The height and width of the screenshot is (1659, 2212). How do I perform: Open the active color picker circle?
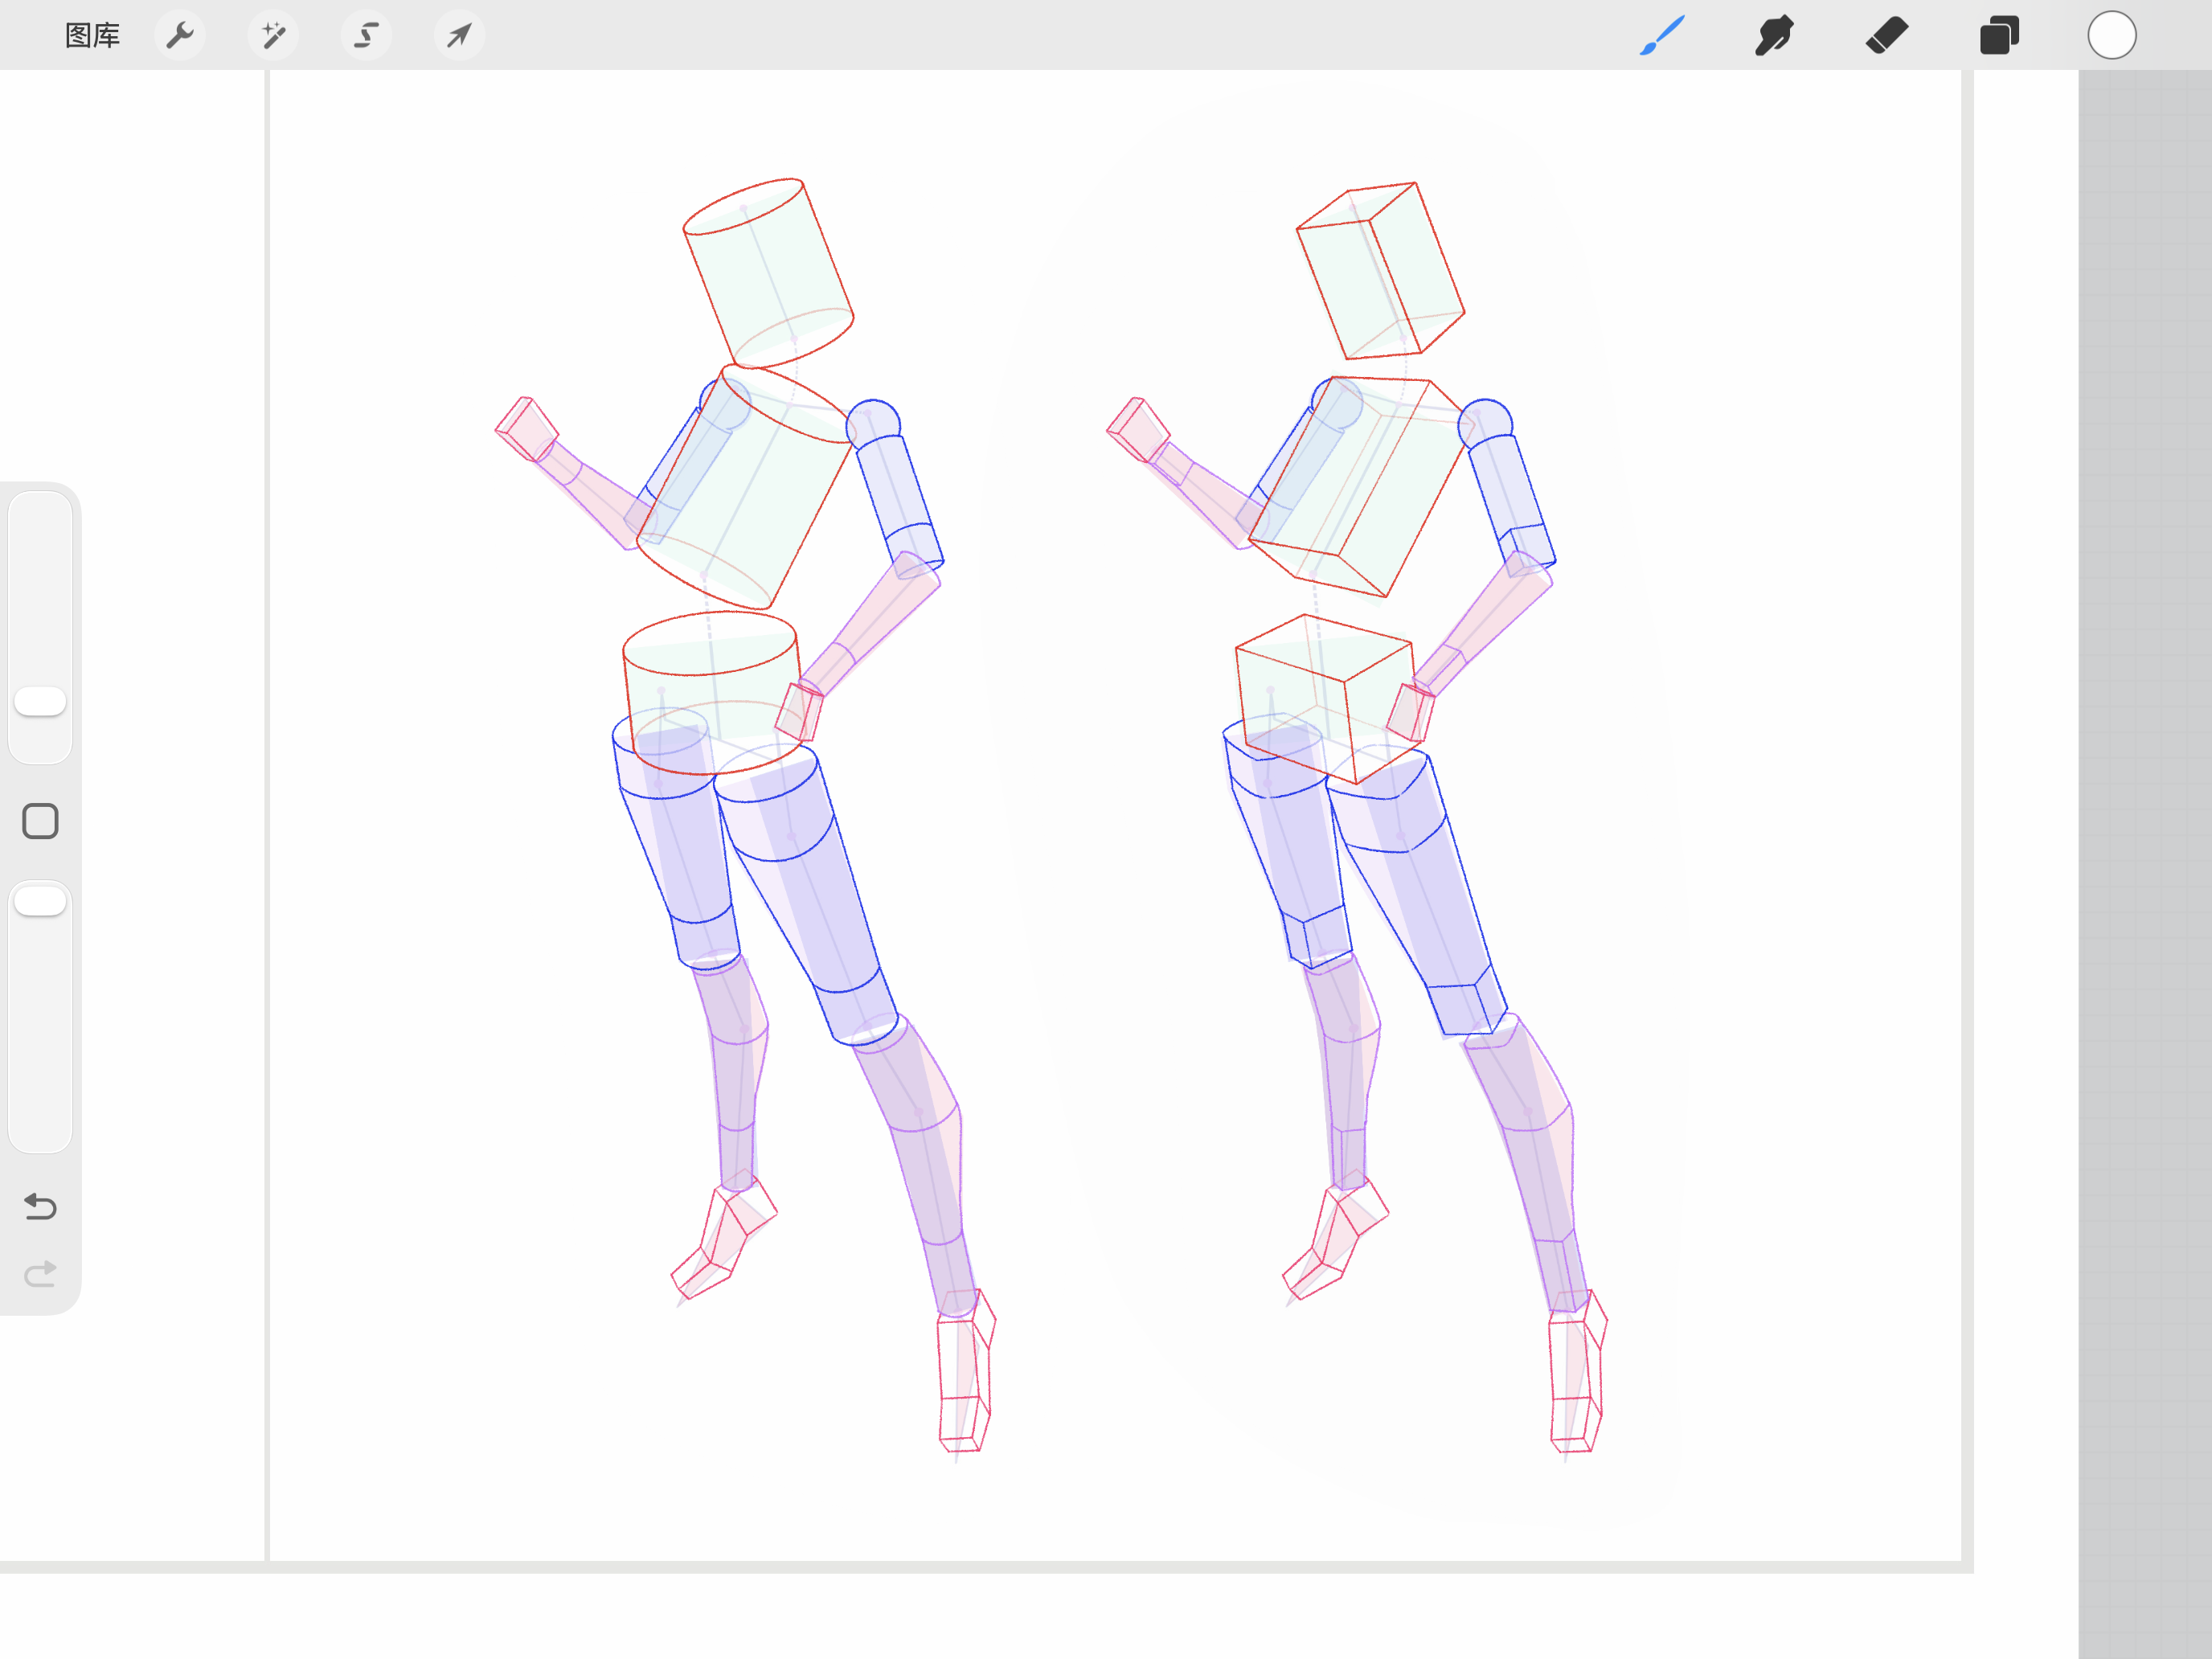coord(2112,36)
